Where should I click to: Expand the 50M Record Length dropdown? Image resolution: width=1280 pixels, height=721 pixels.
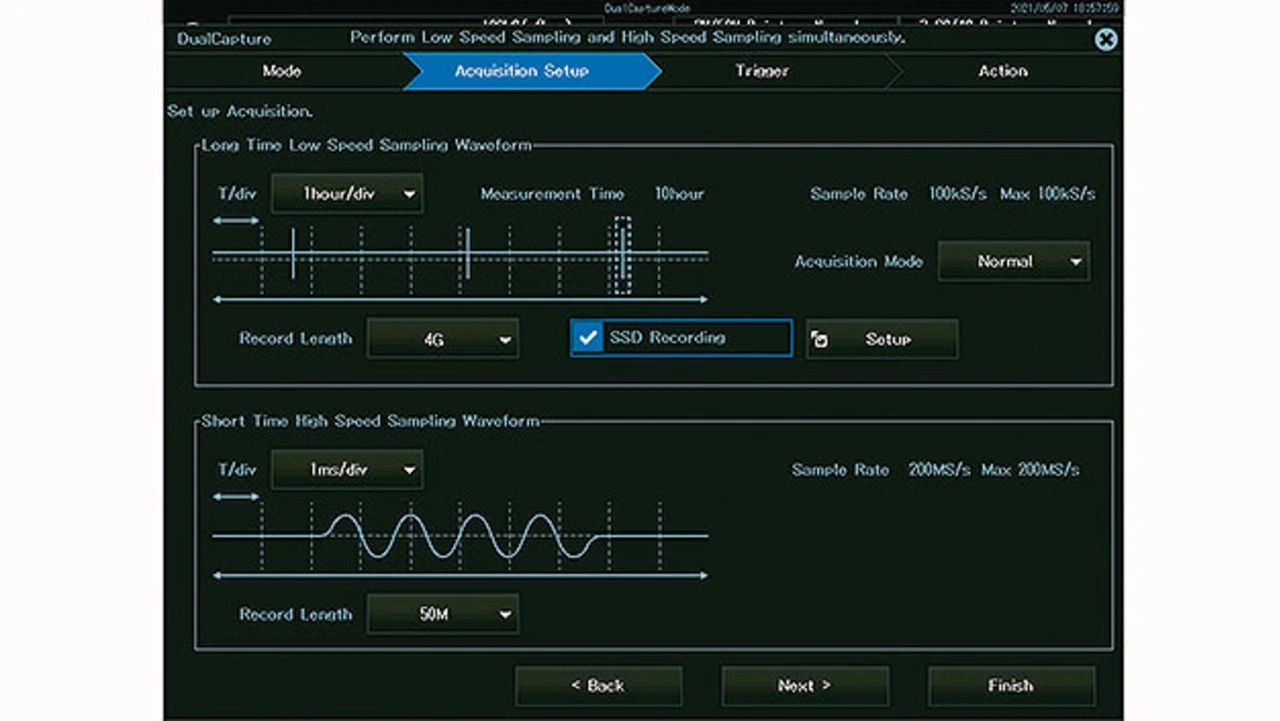pos(442,615)
